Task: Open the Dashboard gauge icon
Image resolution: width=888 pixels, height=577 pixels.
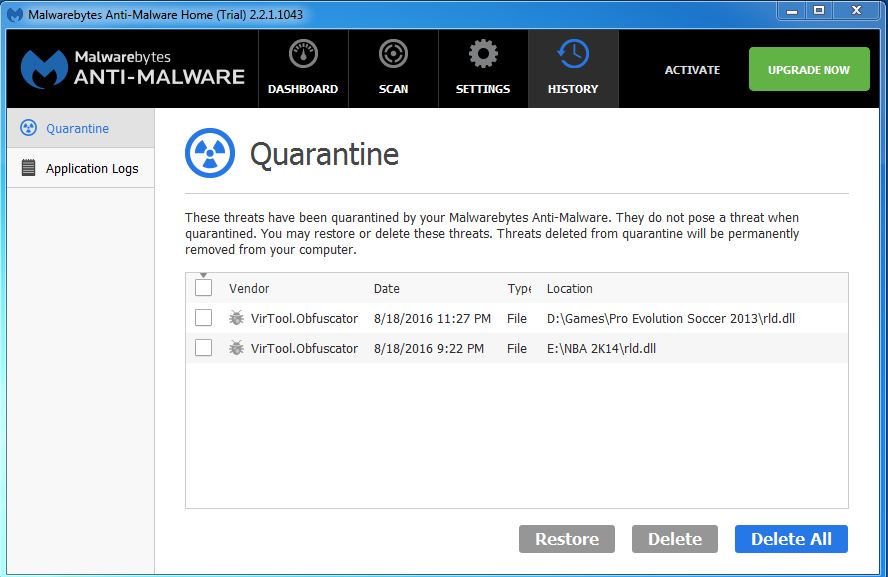Action: pyautogui.click(x=303, y=55)
